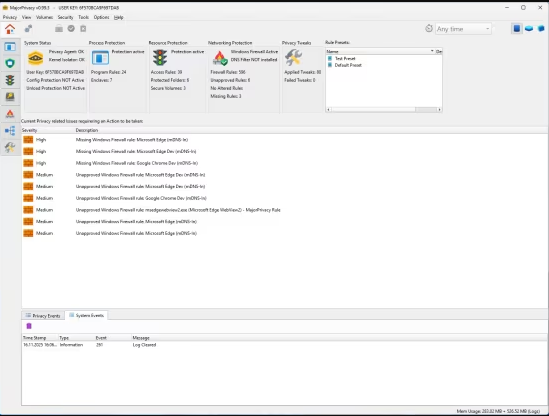549x416 pixels.
Task: Click the Name column sort arrow
Action: (432, 51)
